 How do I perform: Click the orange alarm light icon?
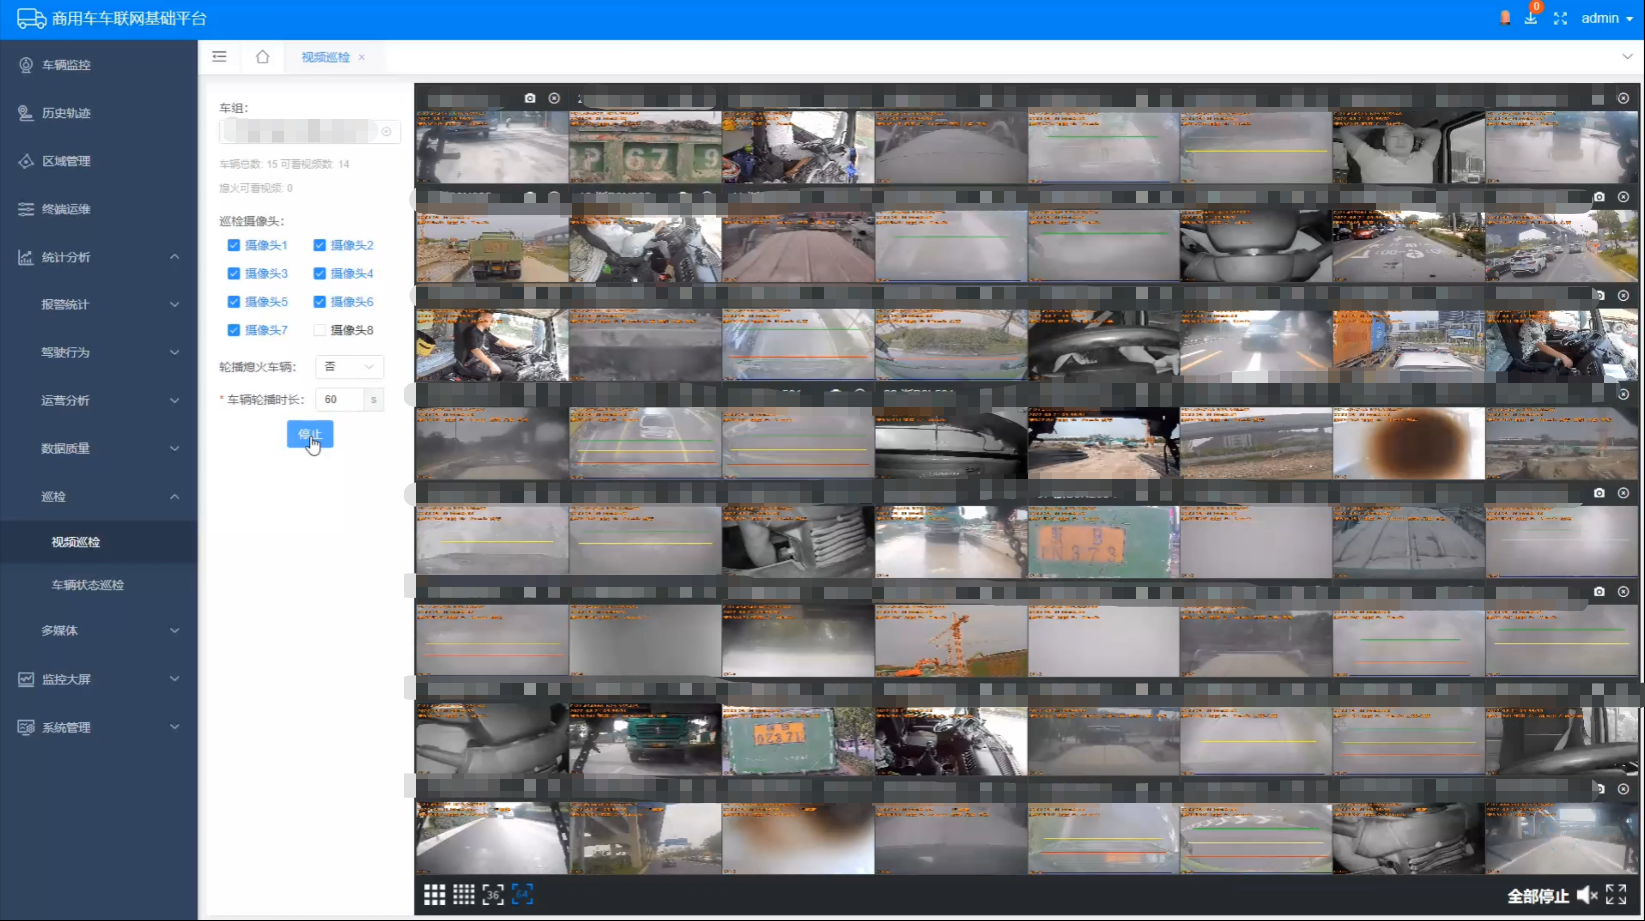pos(1505,18)
